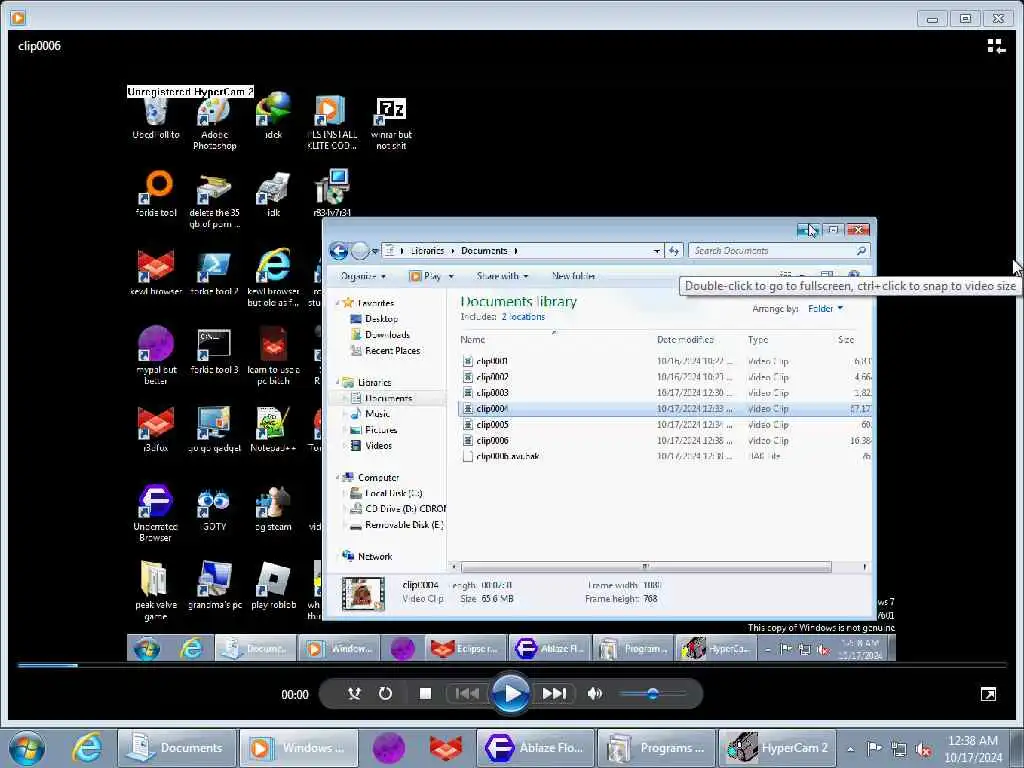The height and width of the screenshot is (768, 1024).
Task: Click Music under Libraries in the recording
Action: tap(377, 413)
